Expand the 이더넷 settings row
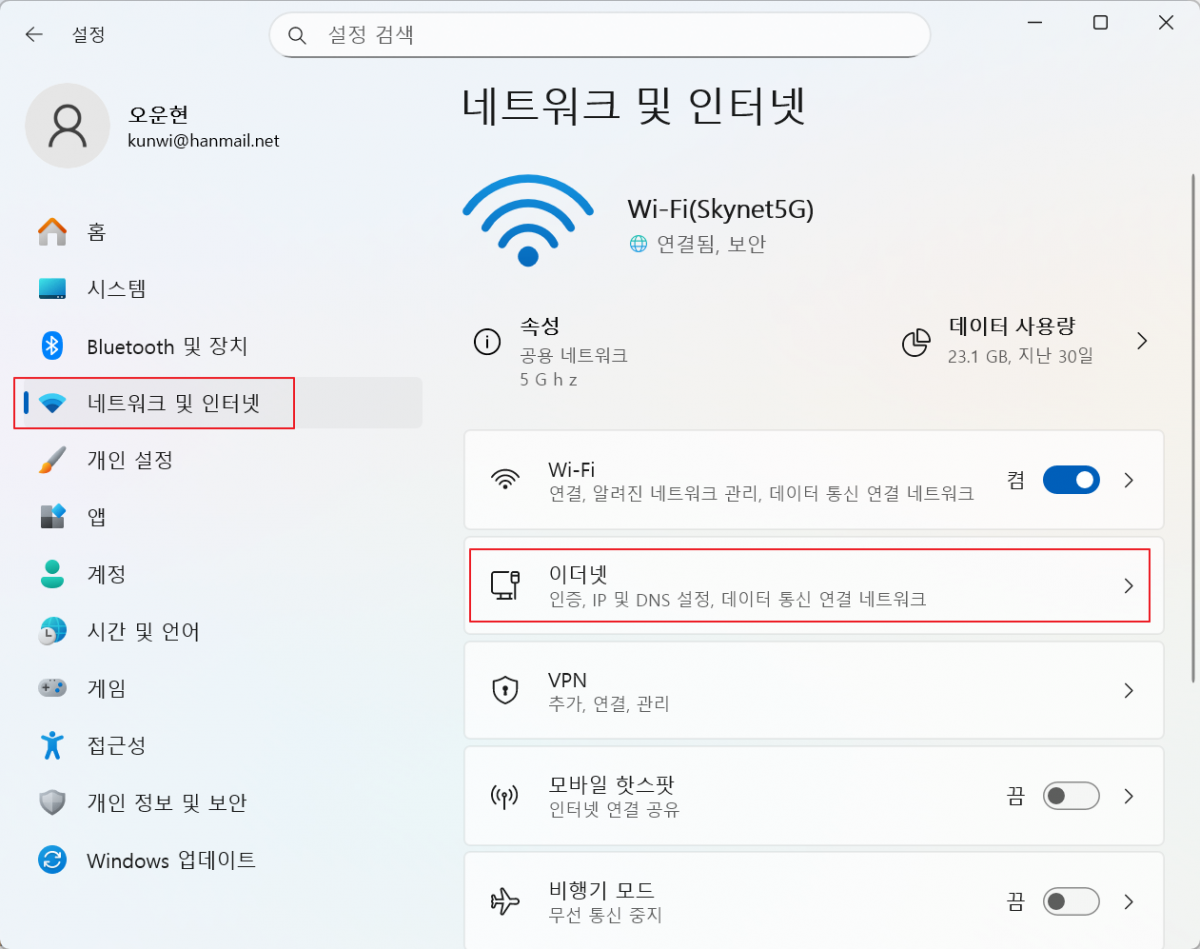Image resolution: width=1200 pixels, height=949 pixels. (1129, 586)
